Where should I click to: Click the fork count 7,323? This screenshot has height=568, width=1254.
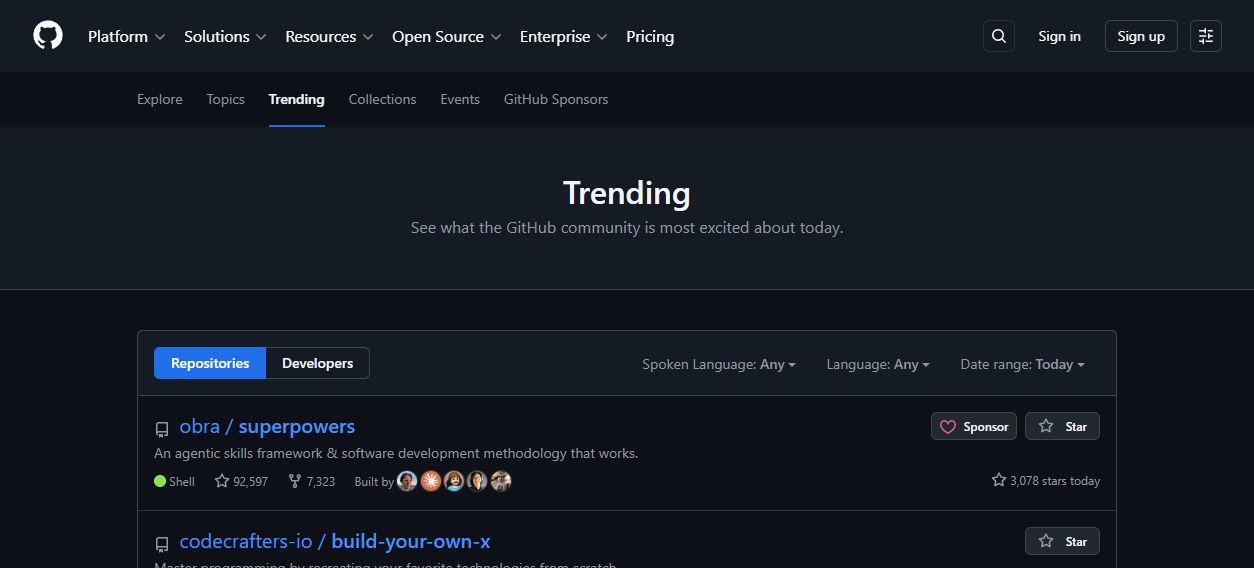pyautogui.click(x=311, y=481)
